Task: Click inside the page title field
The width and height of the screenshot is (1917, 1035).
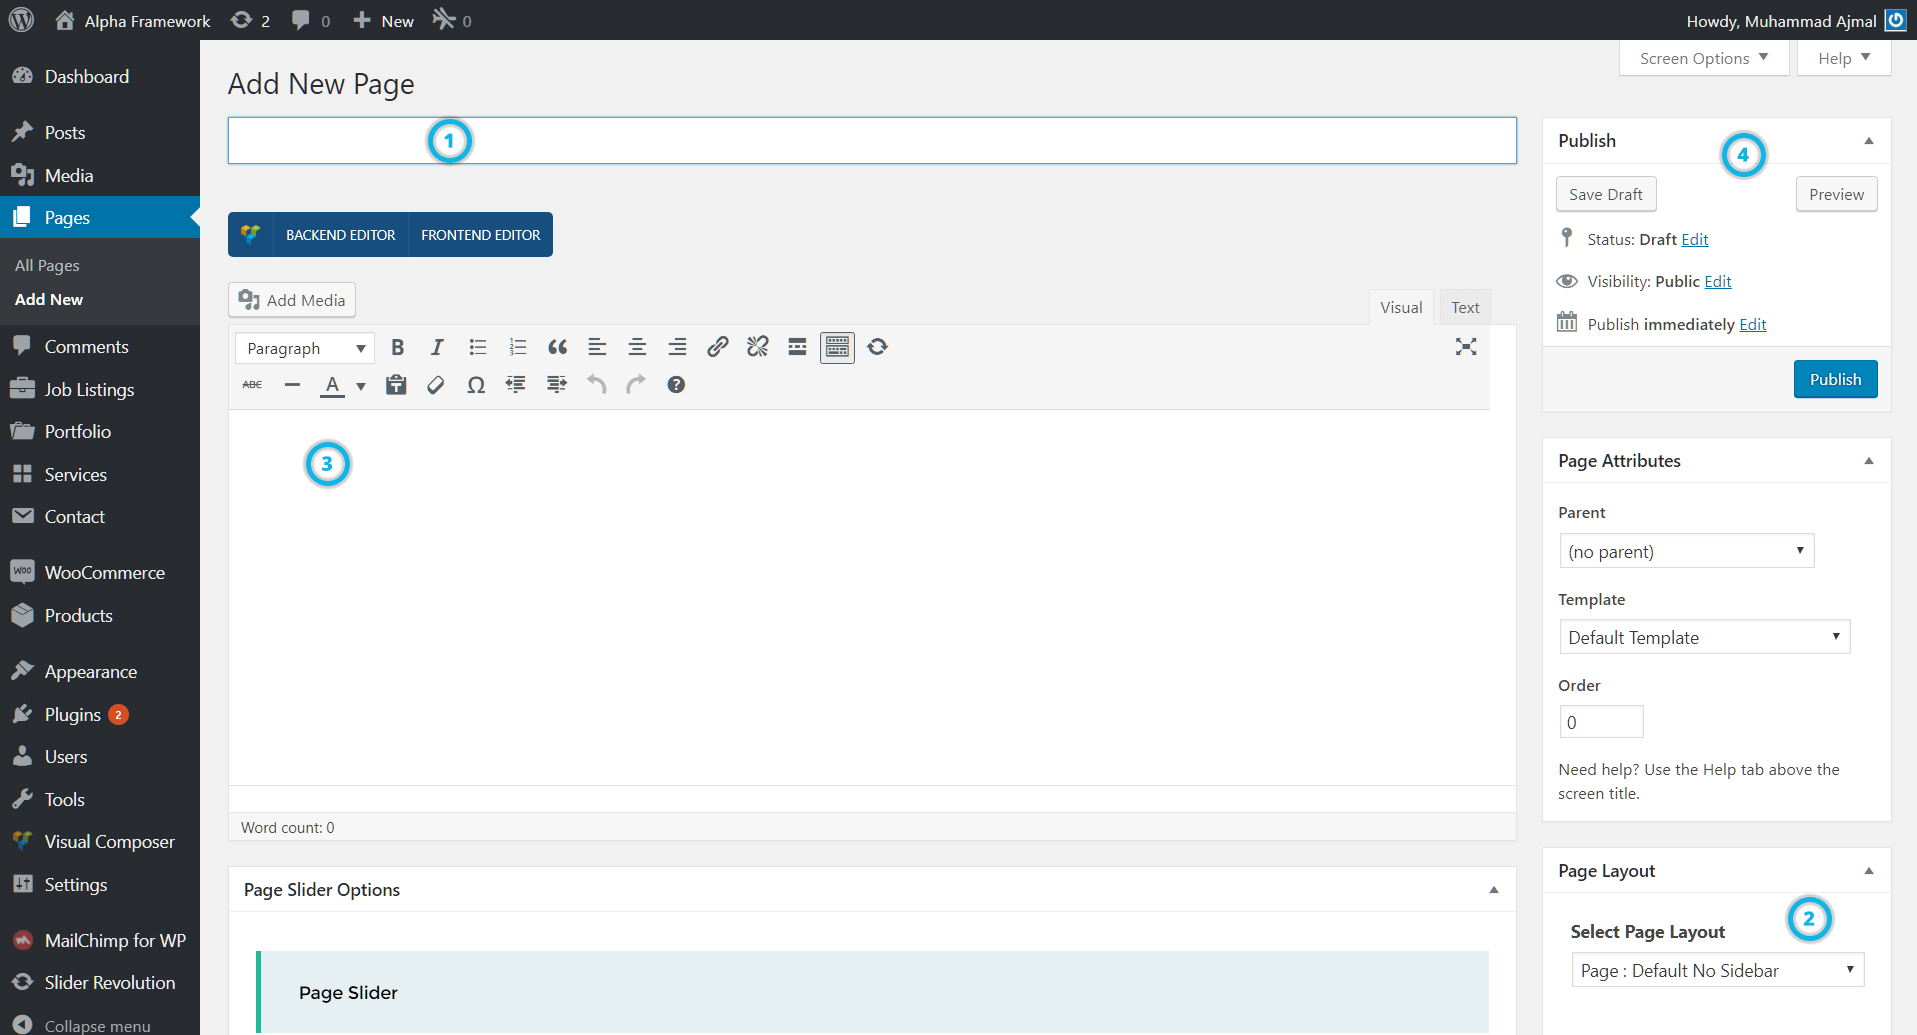Action: tap(870, 140)
